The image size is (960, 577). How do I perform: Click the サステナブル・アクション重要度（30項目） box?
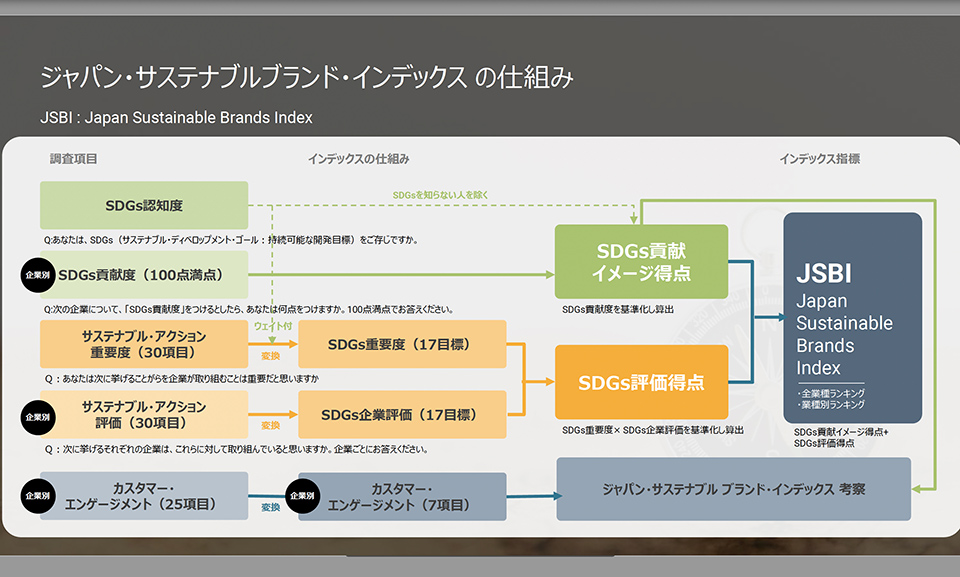pyautogui.click(x=144, y=345)
